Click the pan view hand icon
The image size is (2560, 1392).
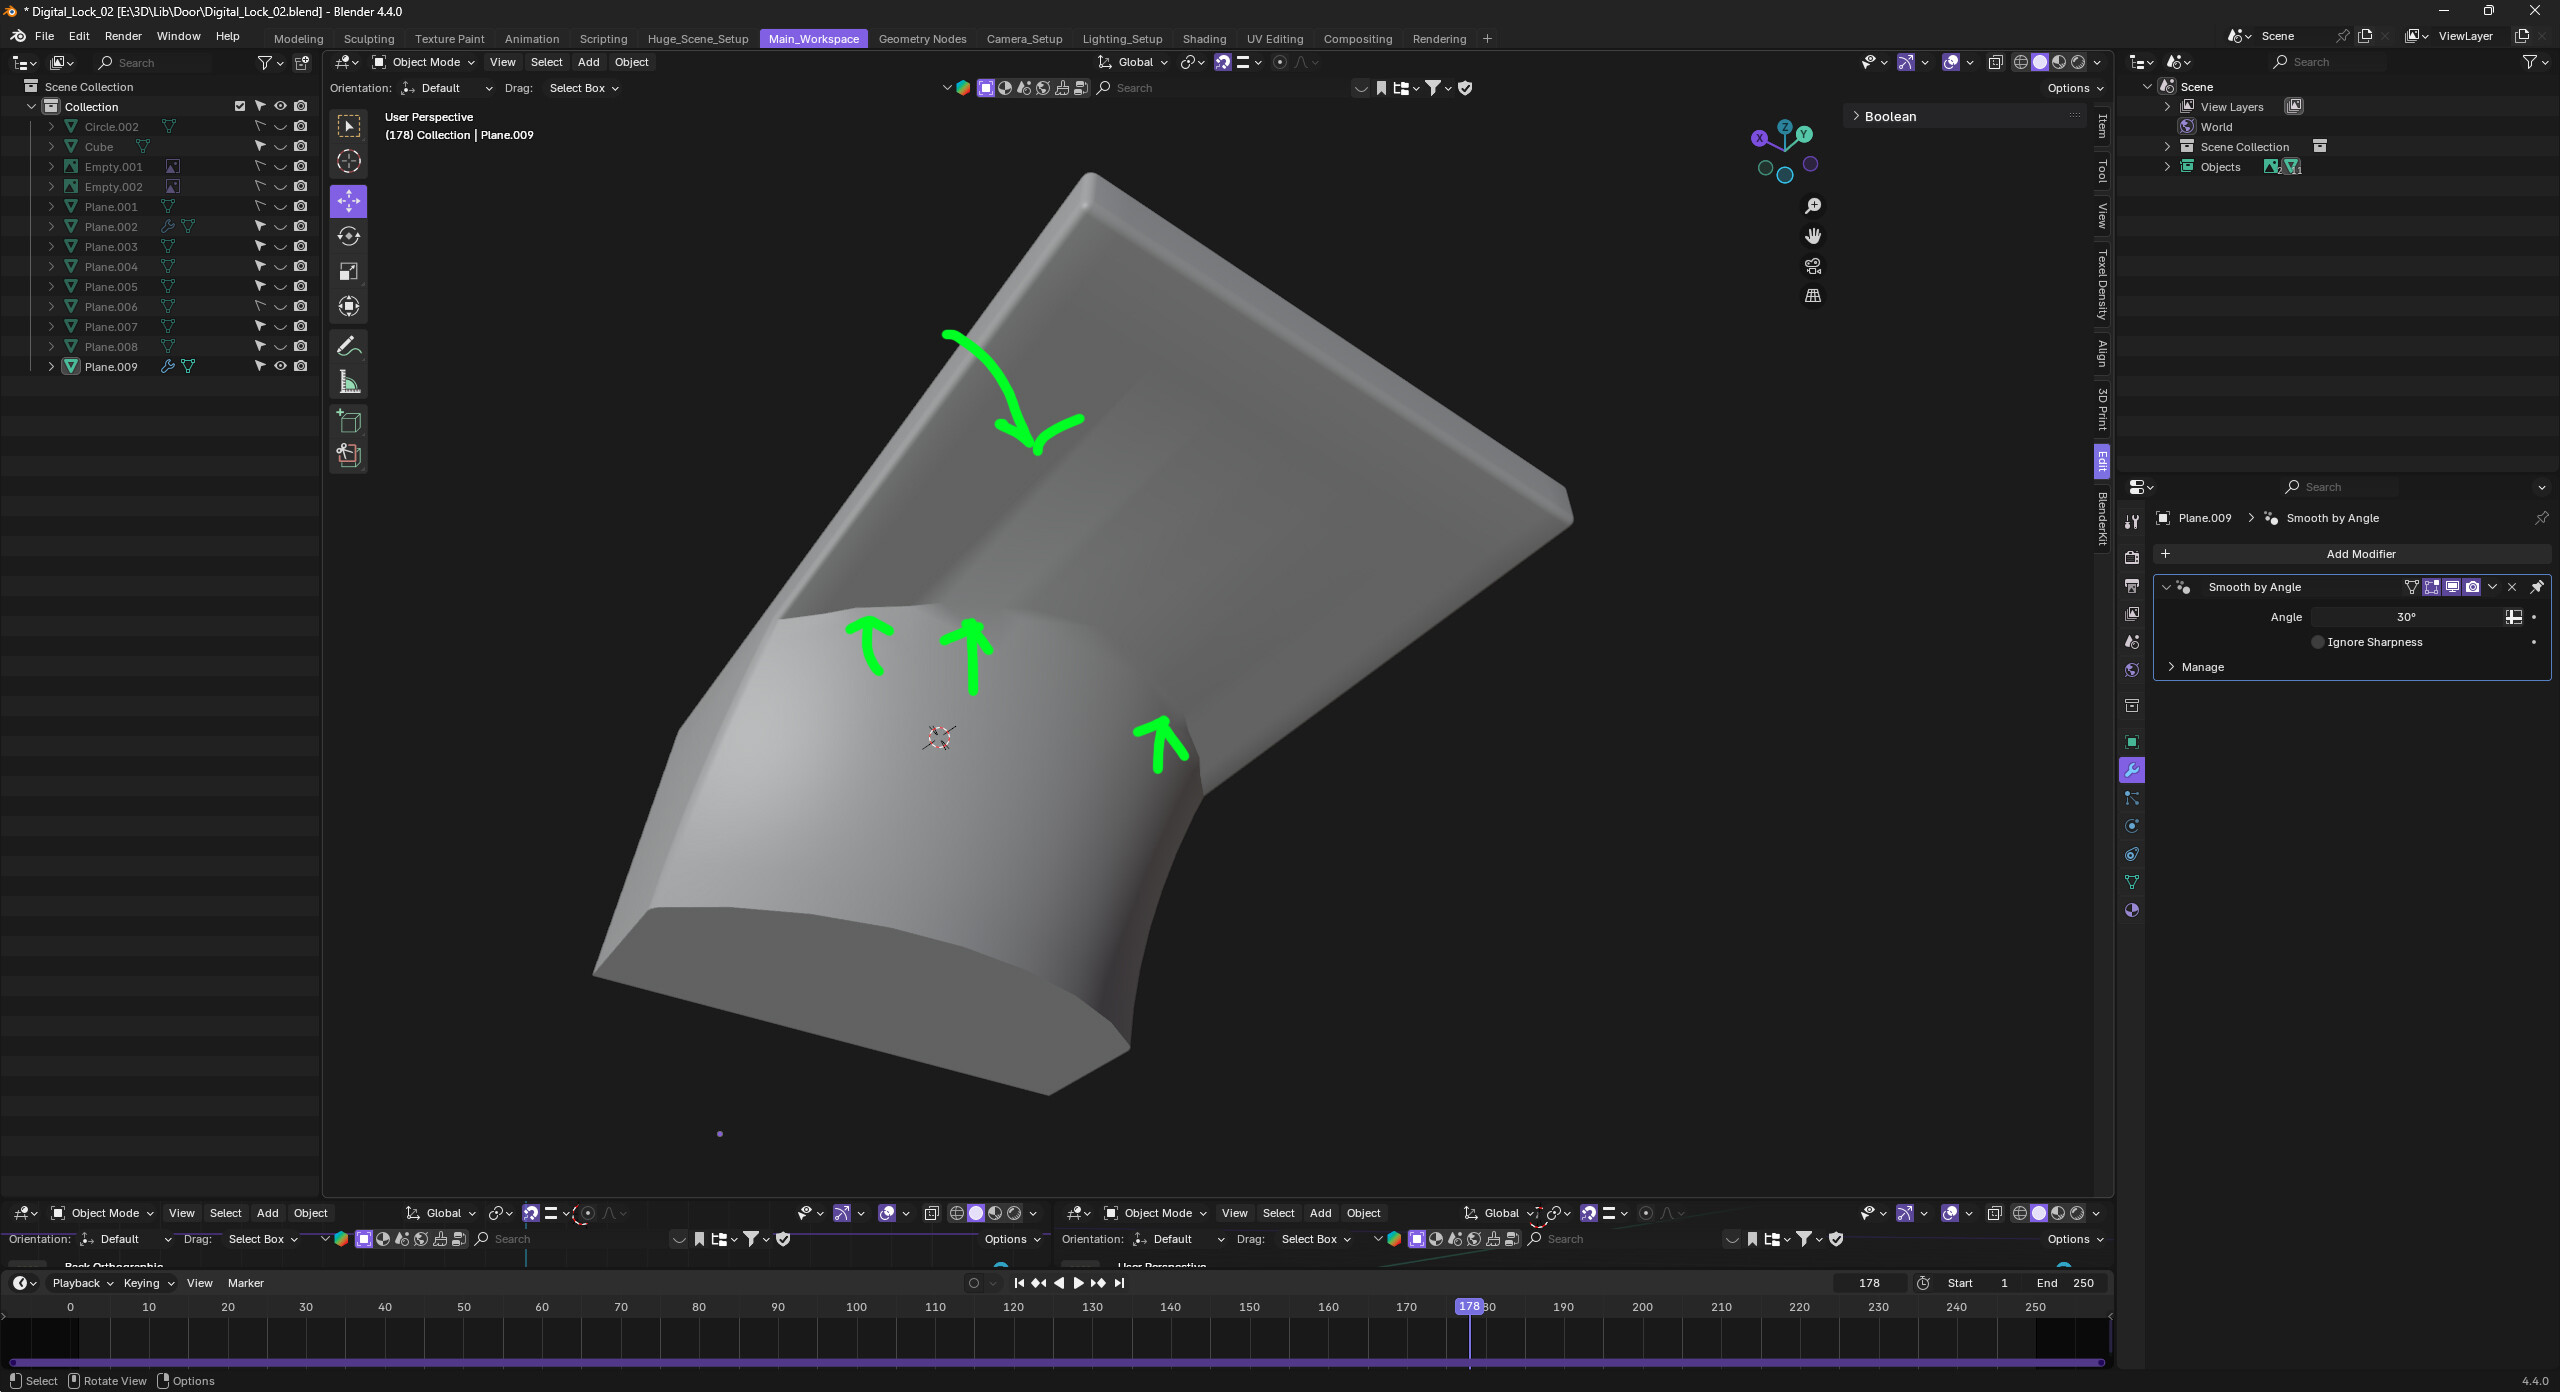tap(1812, 236)
